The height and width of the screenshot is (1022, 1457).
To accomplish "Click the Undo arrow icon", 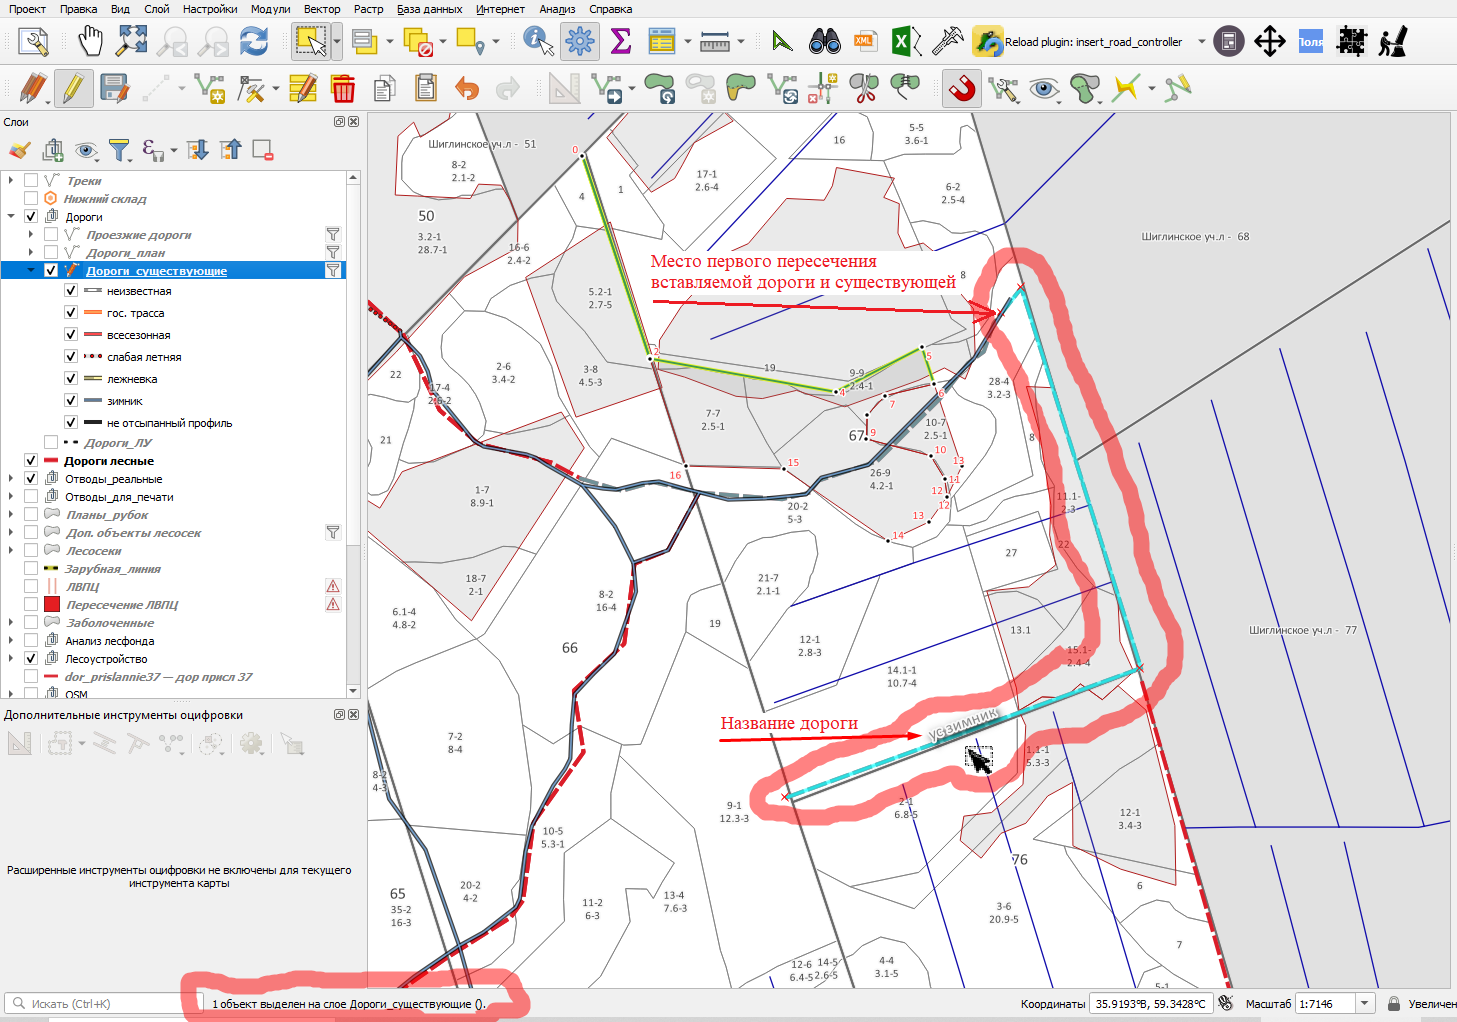I will tap(467, 89).
